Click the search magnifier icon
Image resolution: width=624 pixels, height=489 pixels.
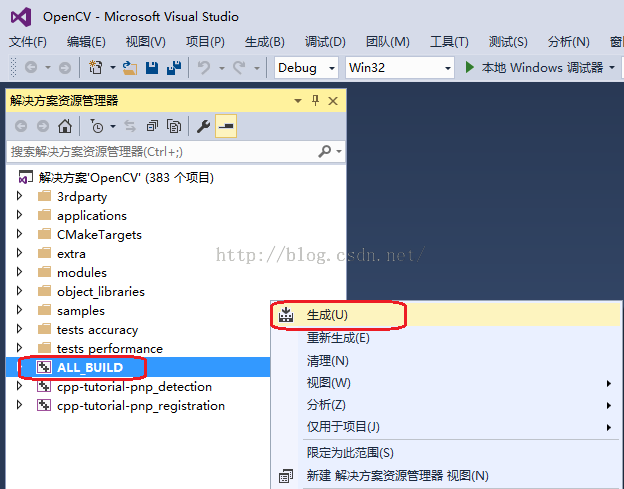click(x=324, y=151)
